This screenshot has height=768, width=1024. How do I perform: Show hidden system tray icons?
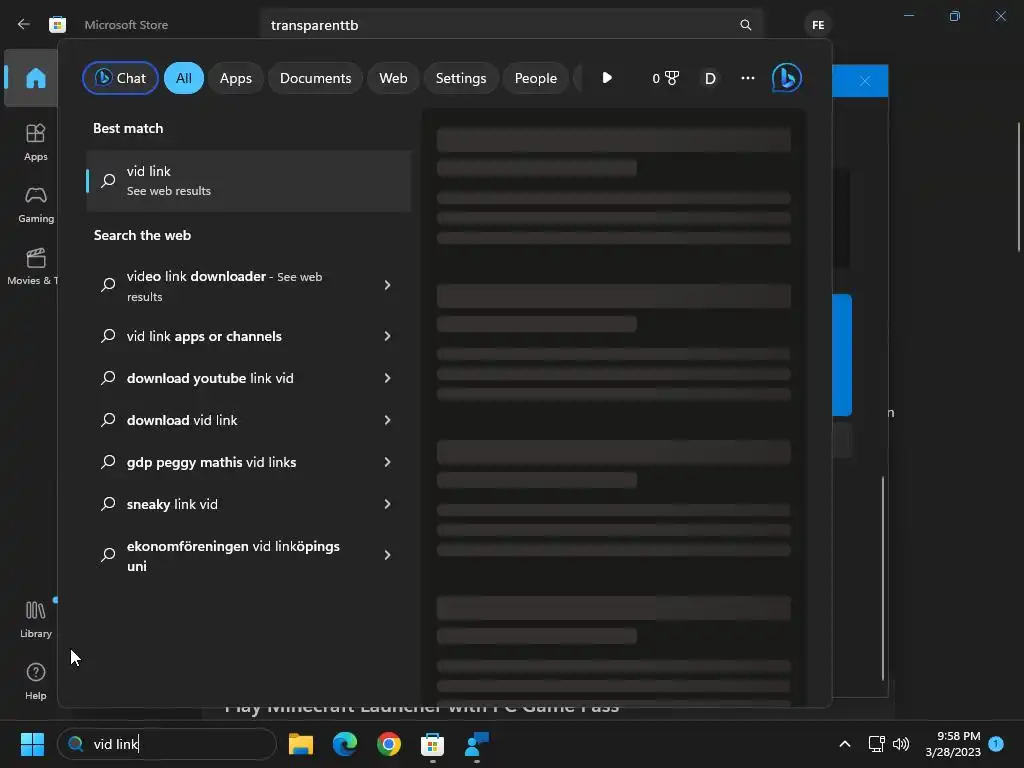[844, 744]
